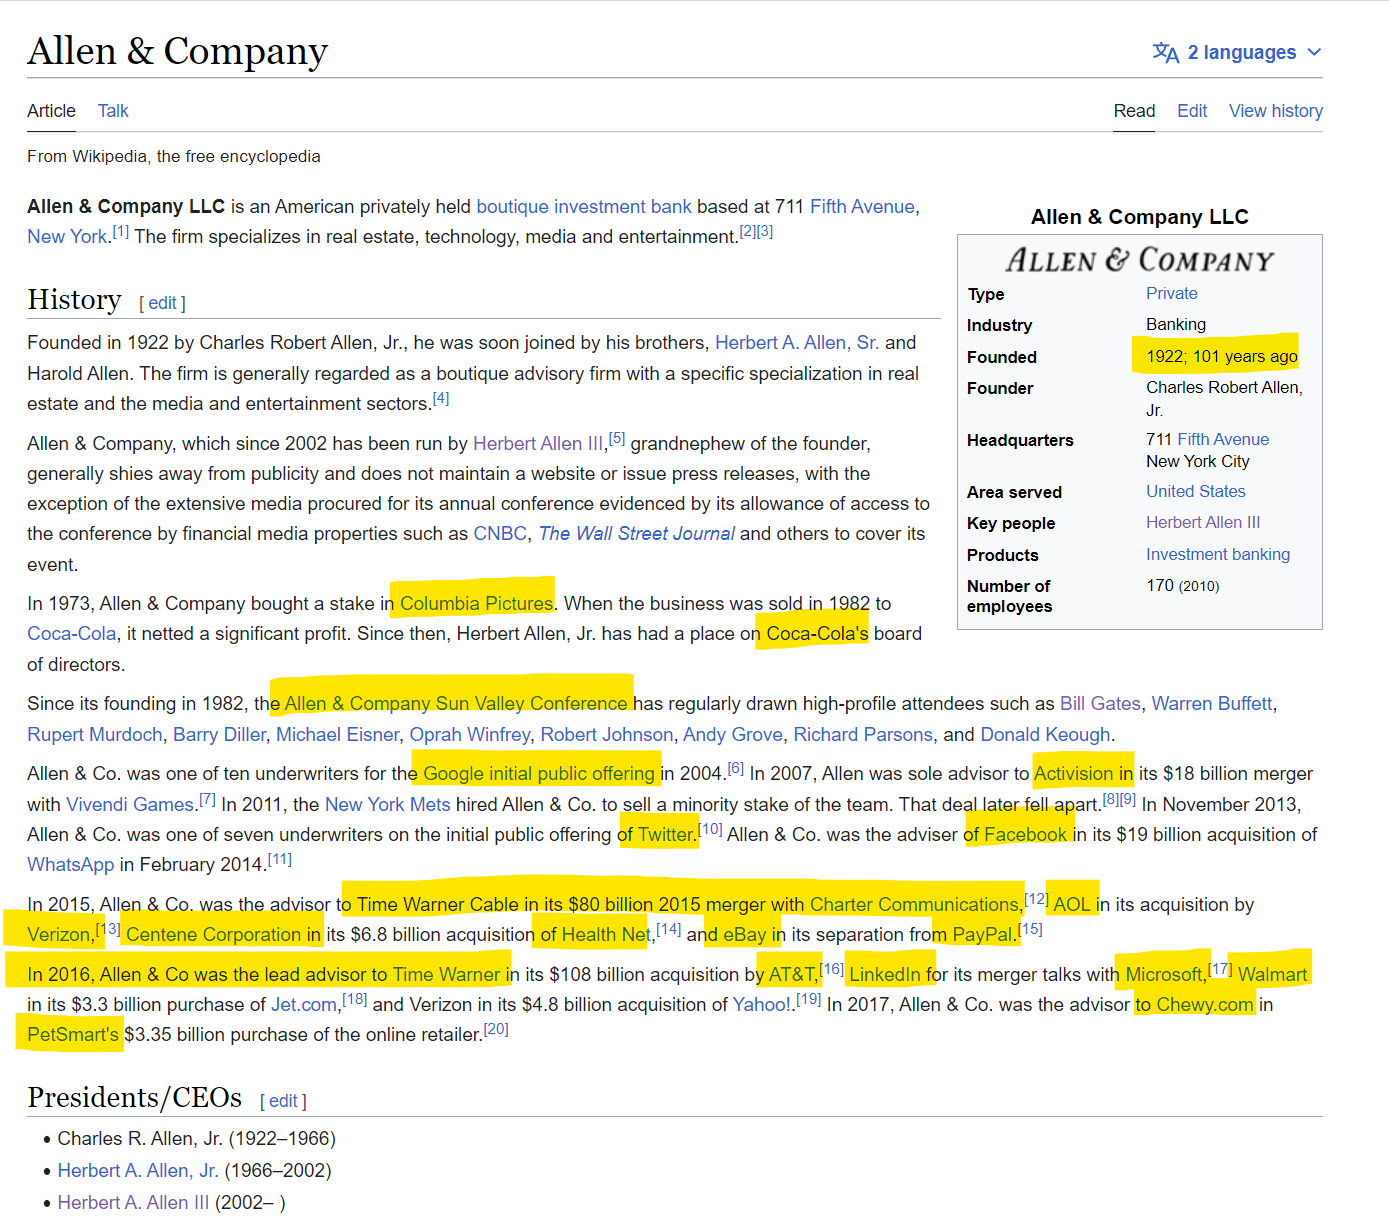Open the Warren Buffett link
This screenshot has height=1216, width=1389.
(1212, 704)
